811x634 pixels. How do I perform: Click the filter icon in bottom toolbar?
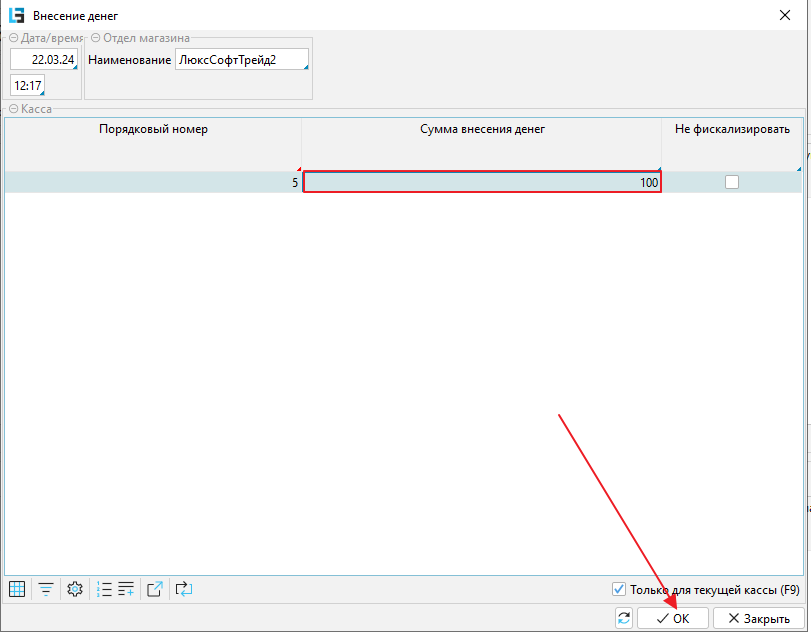click(46, 589)
